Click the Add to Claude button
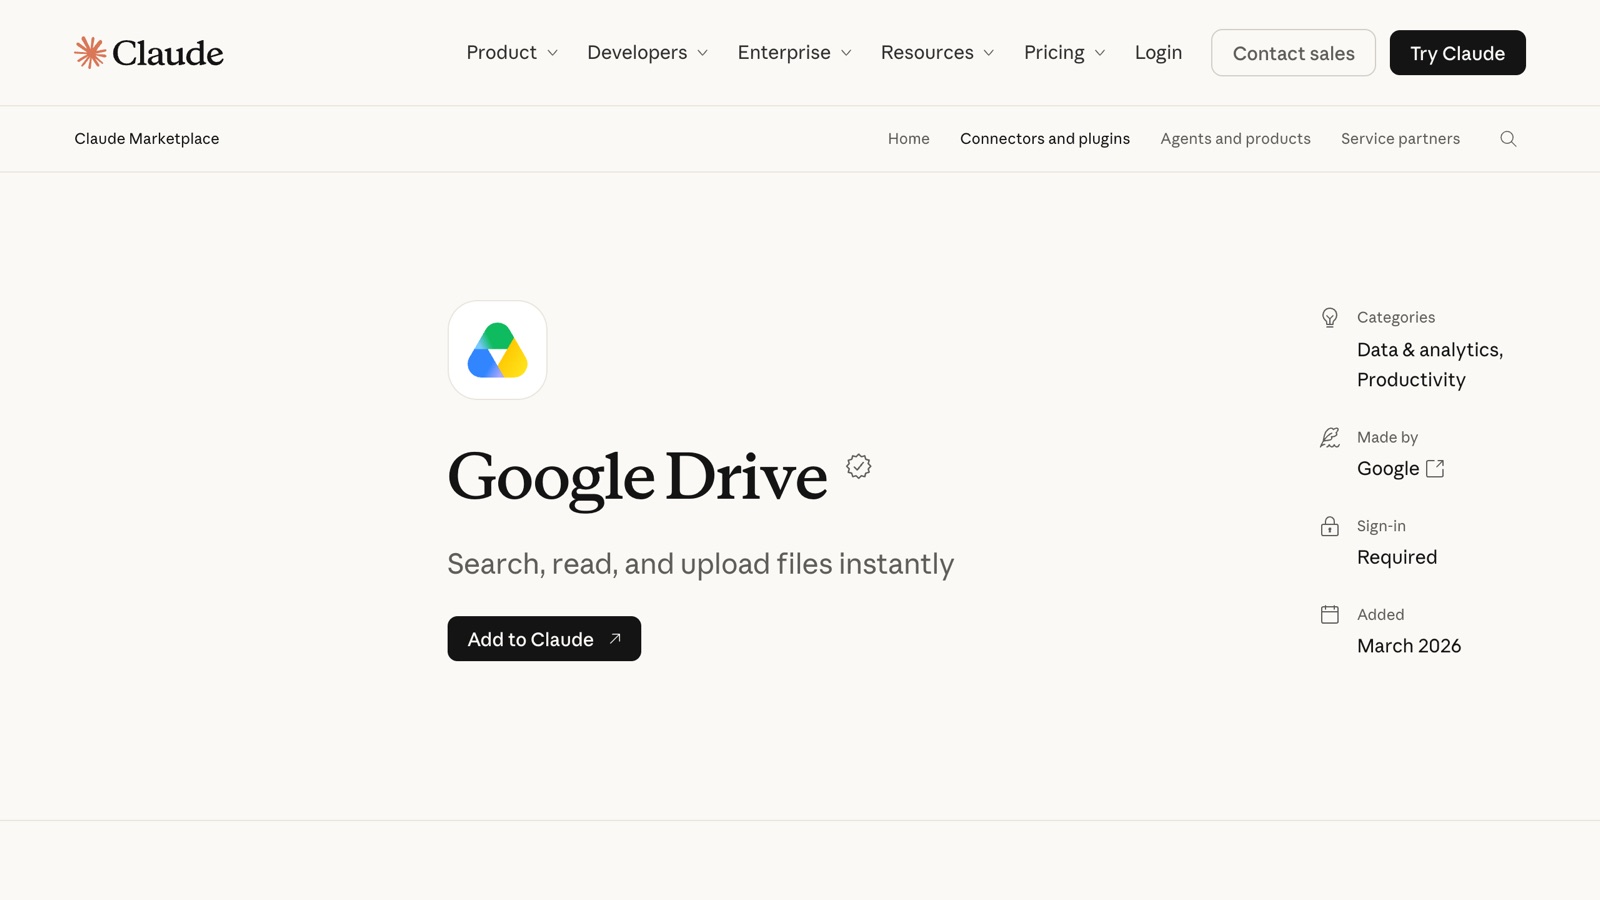The width and height of the screenshot is (1600, 900). tap(544, 638)
